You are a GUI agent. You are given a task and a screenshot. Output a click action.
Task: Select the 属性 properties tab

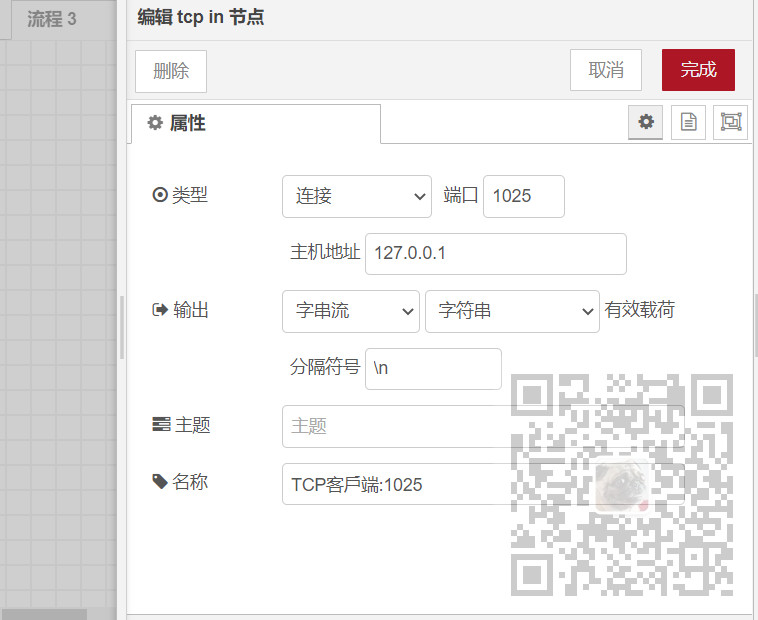click(256, 123)
